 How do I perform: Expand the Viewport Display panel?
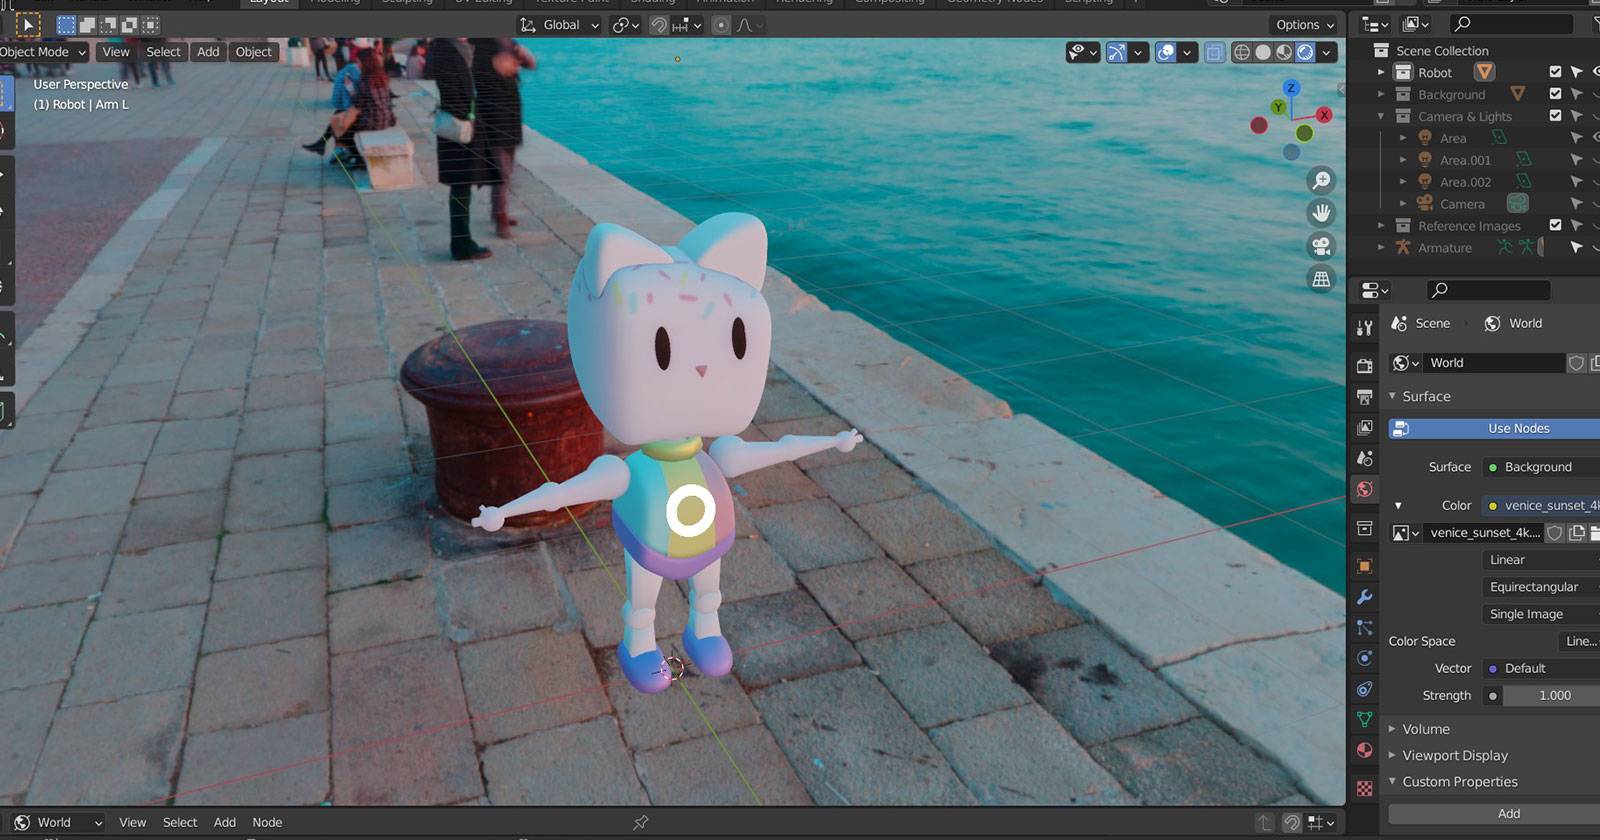1392,755
